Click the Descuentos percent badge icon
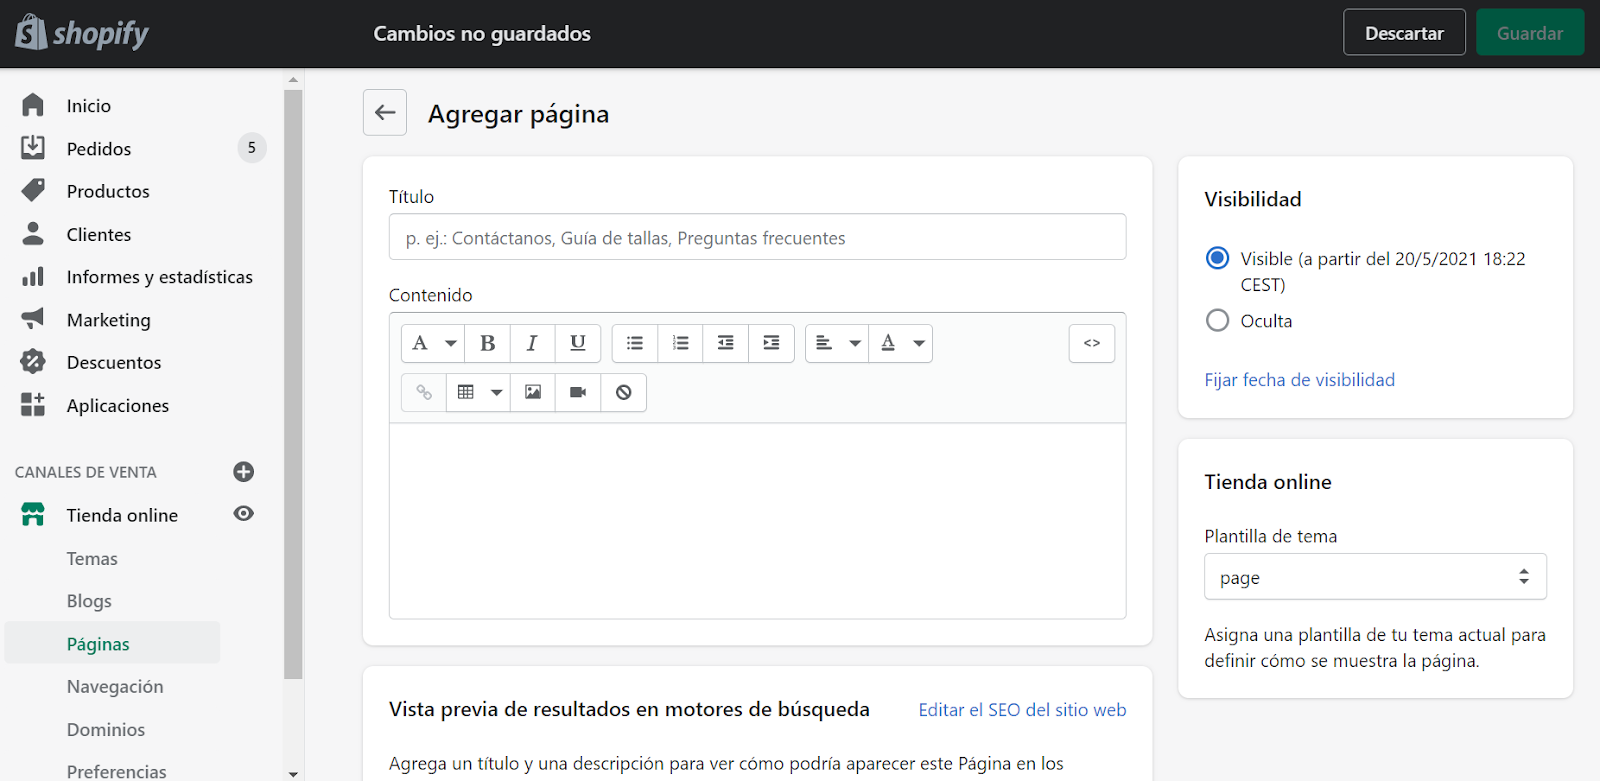Image resolution: width=1600 pixels, height=781 pixels. (33, 361)
